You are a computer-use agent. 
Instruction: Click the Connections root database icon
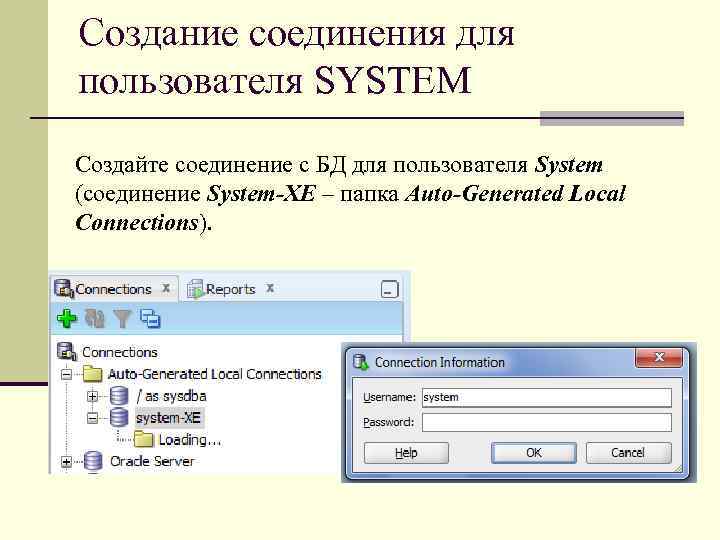[x=66, y=352]
